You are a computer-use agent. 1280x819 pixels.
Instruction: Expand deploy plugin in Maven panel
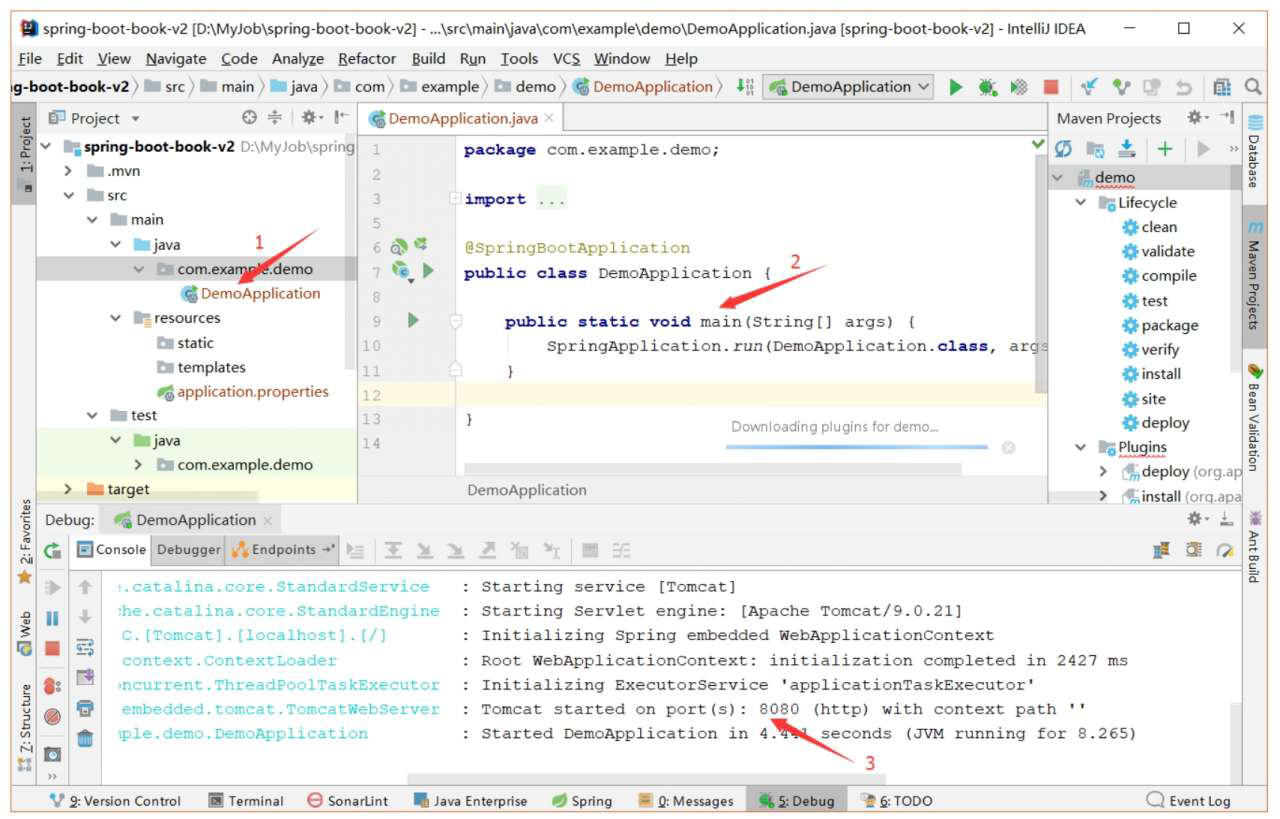click(x=1103, y=472)
